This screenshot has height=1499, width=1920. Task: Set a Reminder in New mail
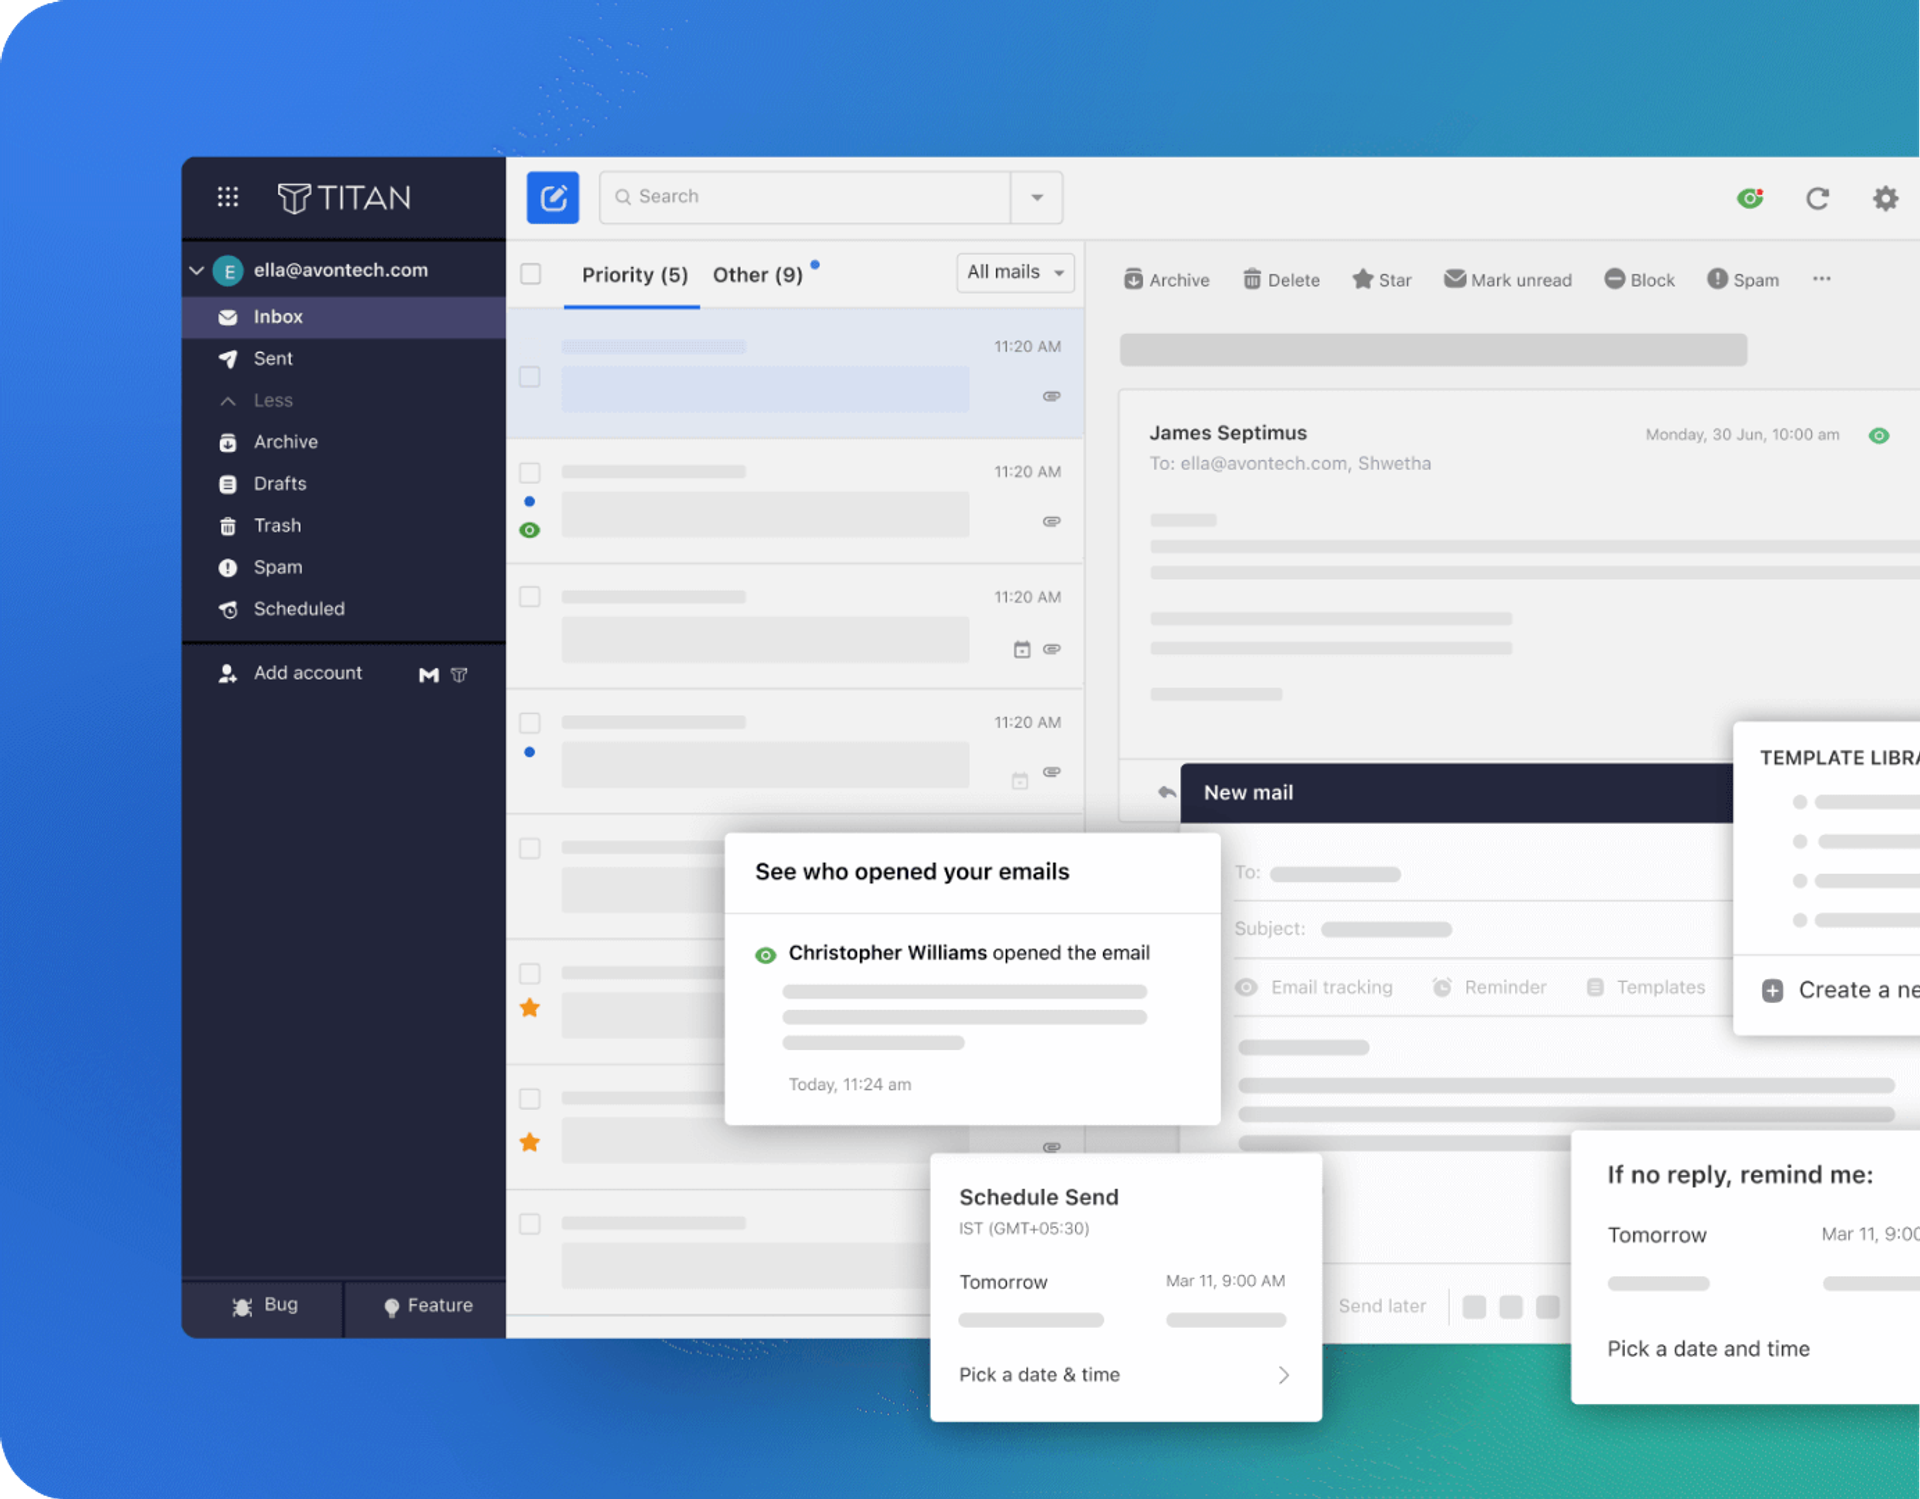[x=1489, y=988]
